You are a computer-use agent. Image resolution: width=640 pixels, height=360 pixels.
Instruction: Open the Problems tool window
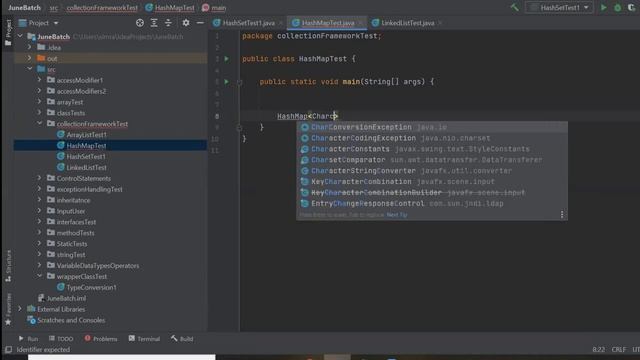click(x=101, y=339)
